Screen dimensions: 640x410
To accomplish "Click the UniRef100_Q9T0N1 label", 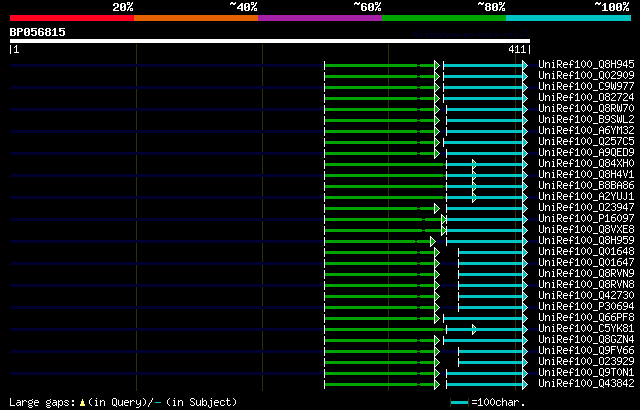I will 586,373.
